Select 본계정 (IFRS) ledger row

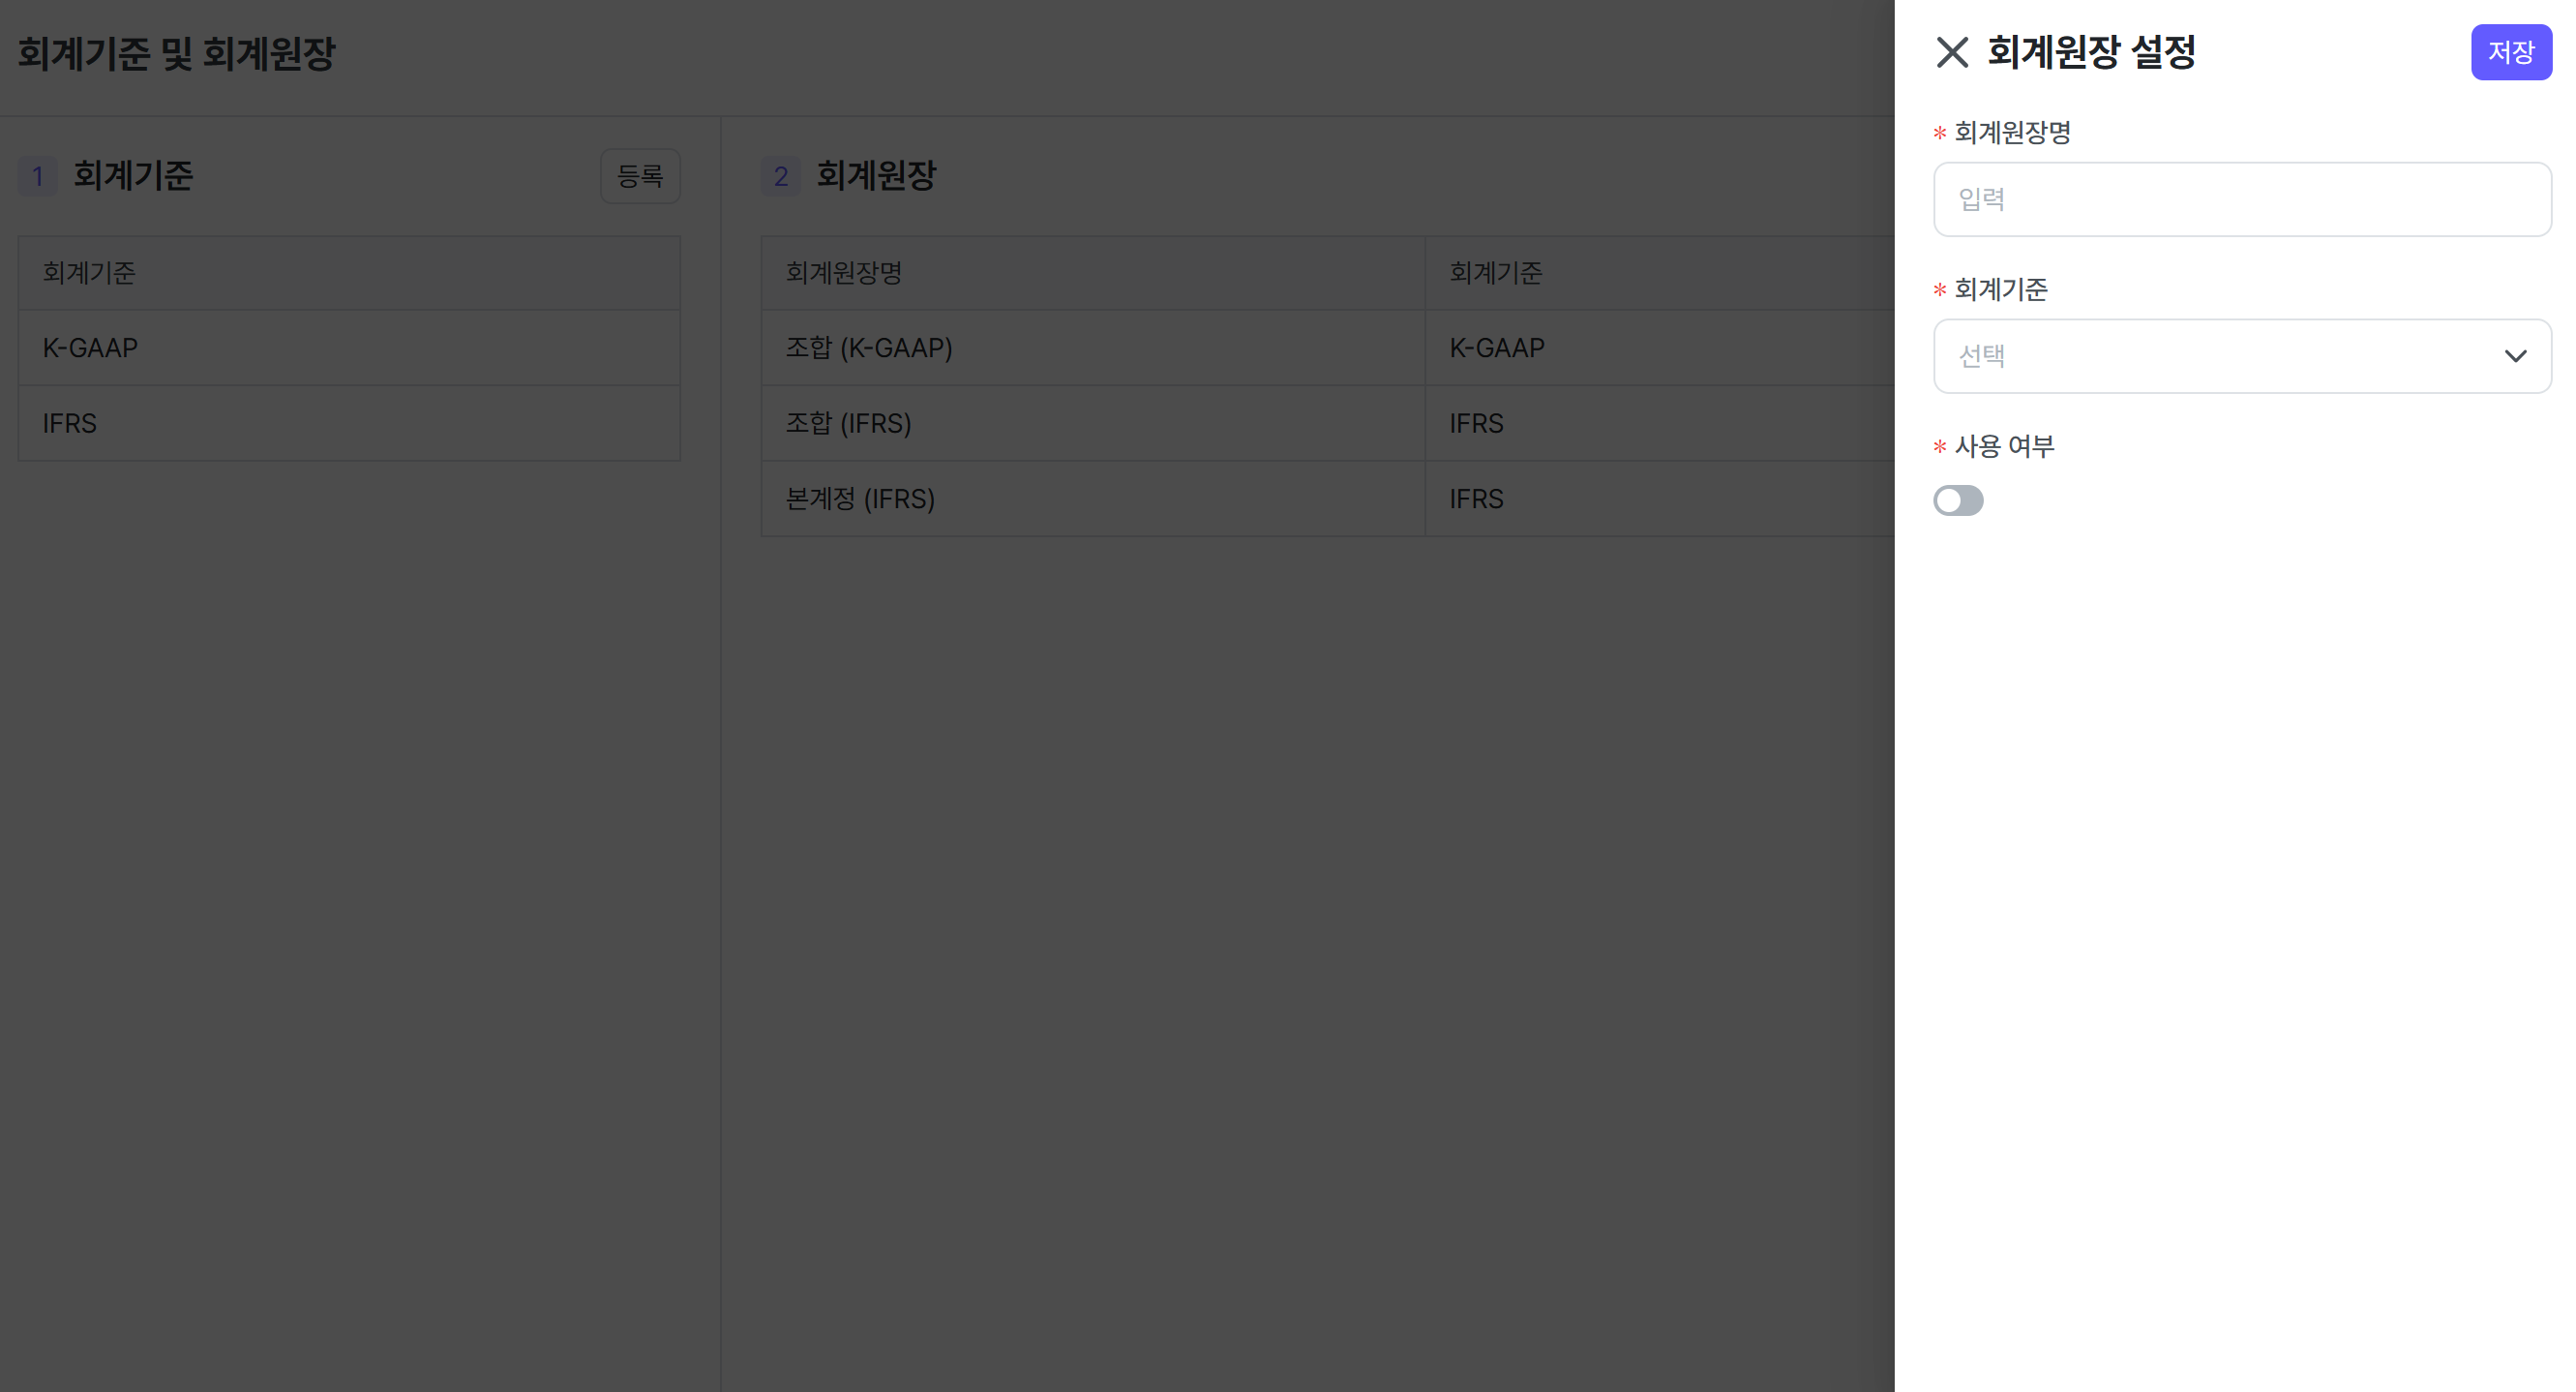click(1328, 499)
